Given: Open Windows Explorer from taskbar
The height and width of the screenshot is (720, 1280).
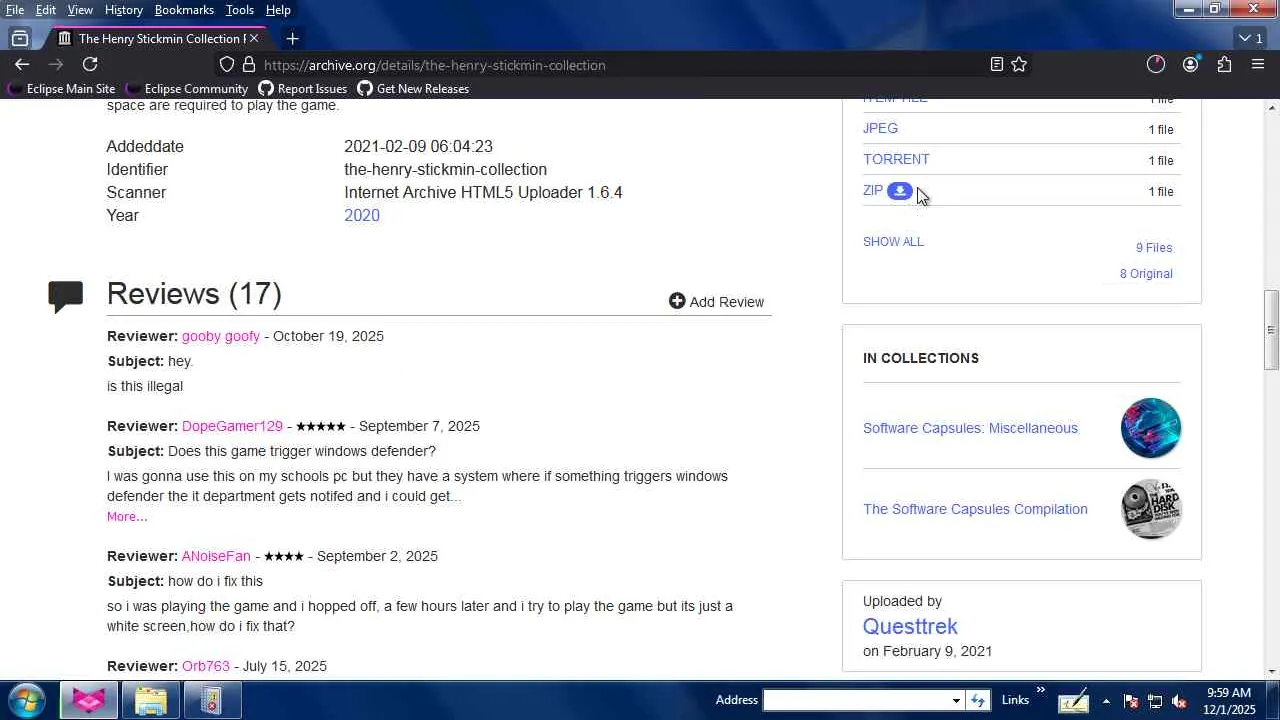Looking at the screenshot, I should [x=151, y=700].
